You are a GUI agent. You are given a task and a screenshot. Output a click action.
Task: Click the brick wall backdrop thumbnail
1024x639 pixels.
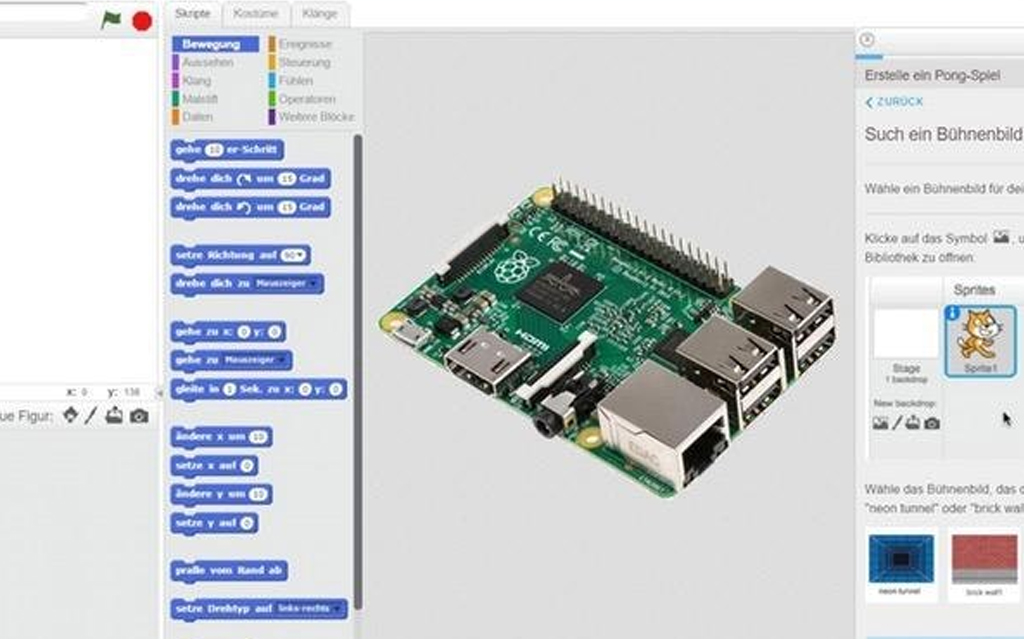coord(984,559)
